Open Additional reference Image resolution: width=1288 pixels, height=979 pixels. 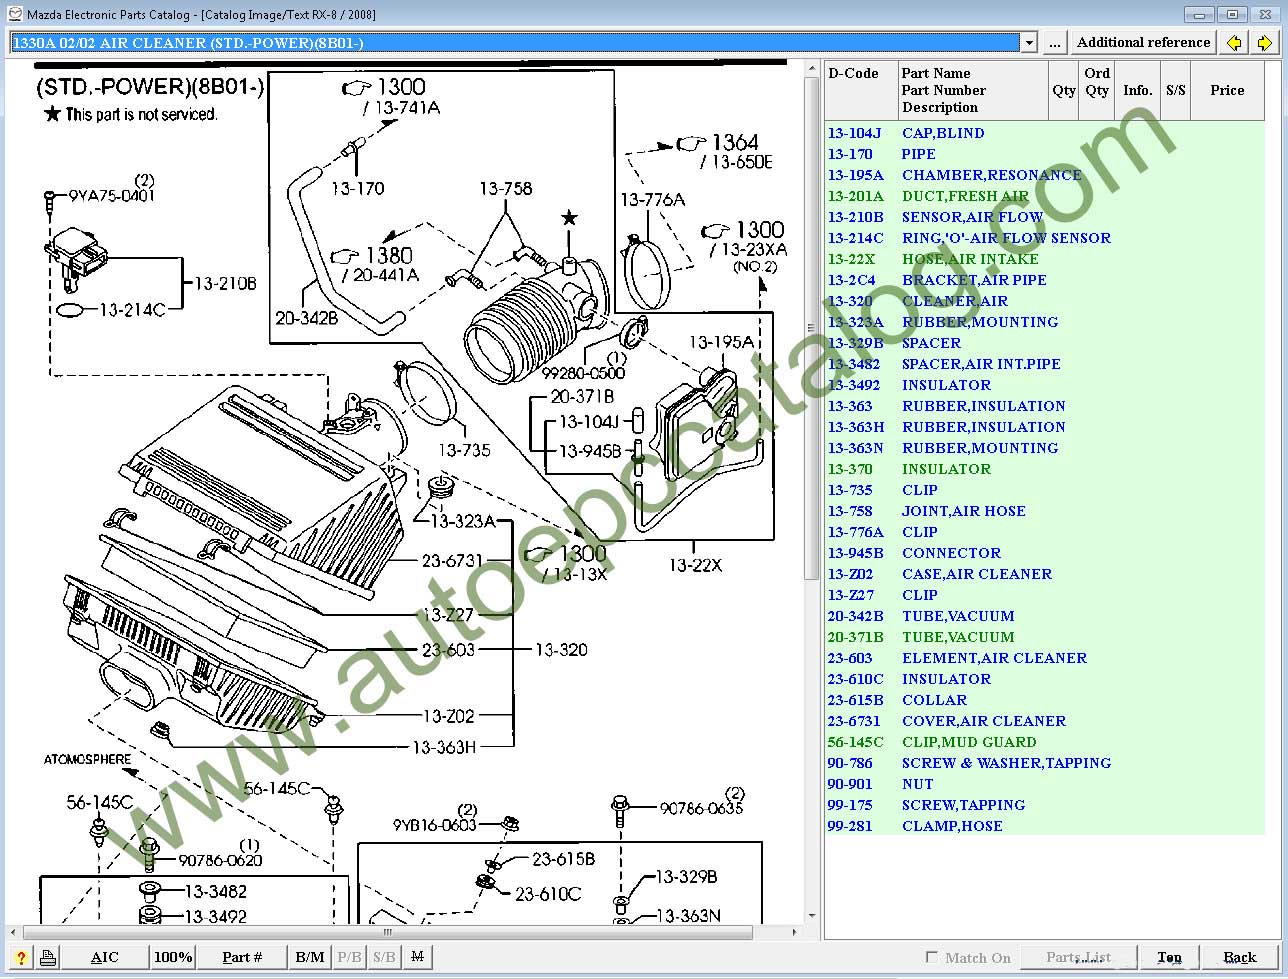[x=1143, y=43]
